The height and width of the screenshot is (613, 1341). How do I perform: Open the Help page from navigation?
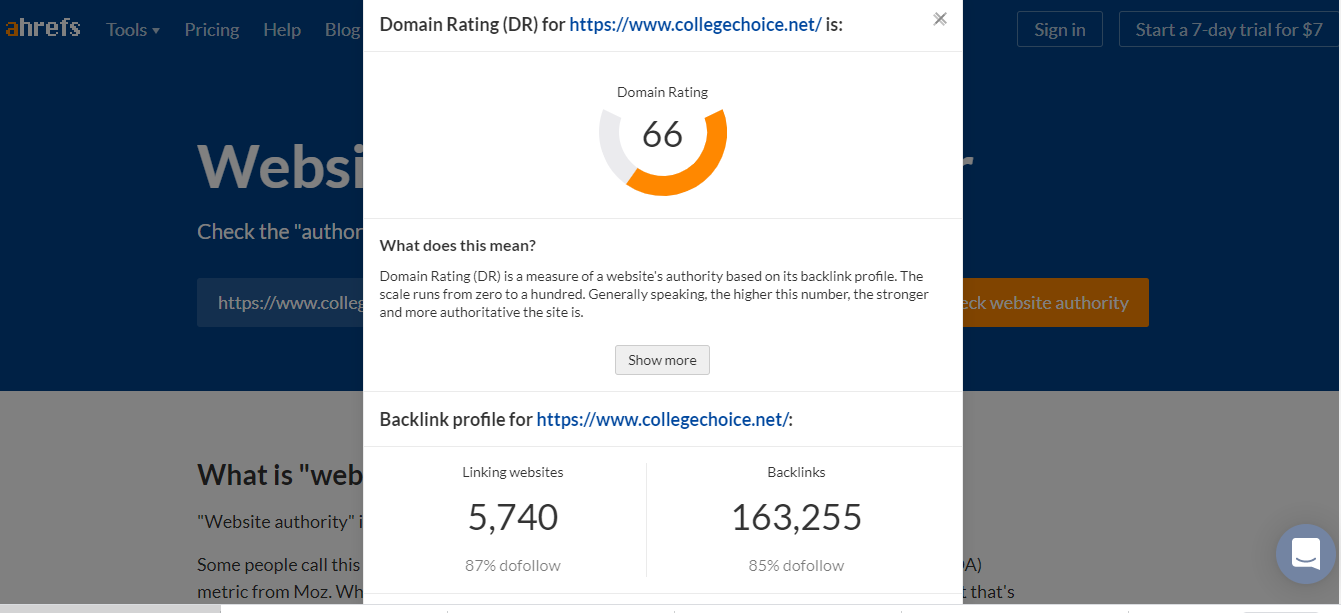tap(282, 29)
